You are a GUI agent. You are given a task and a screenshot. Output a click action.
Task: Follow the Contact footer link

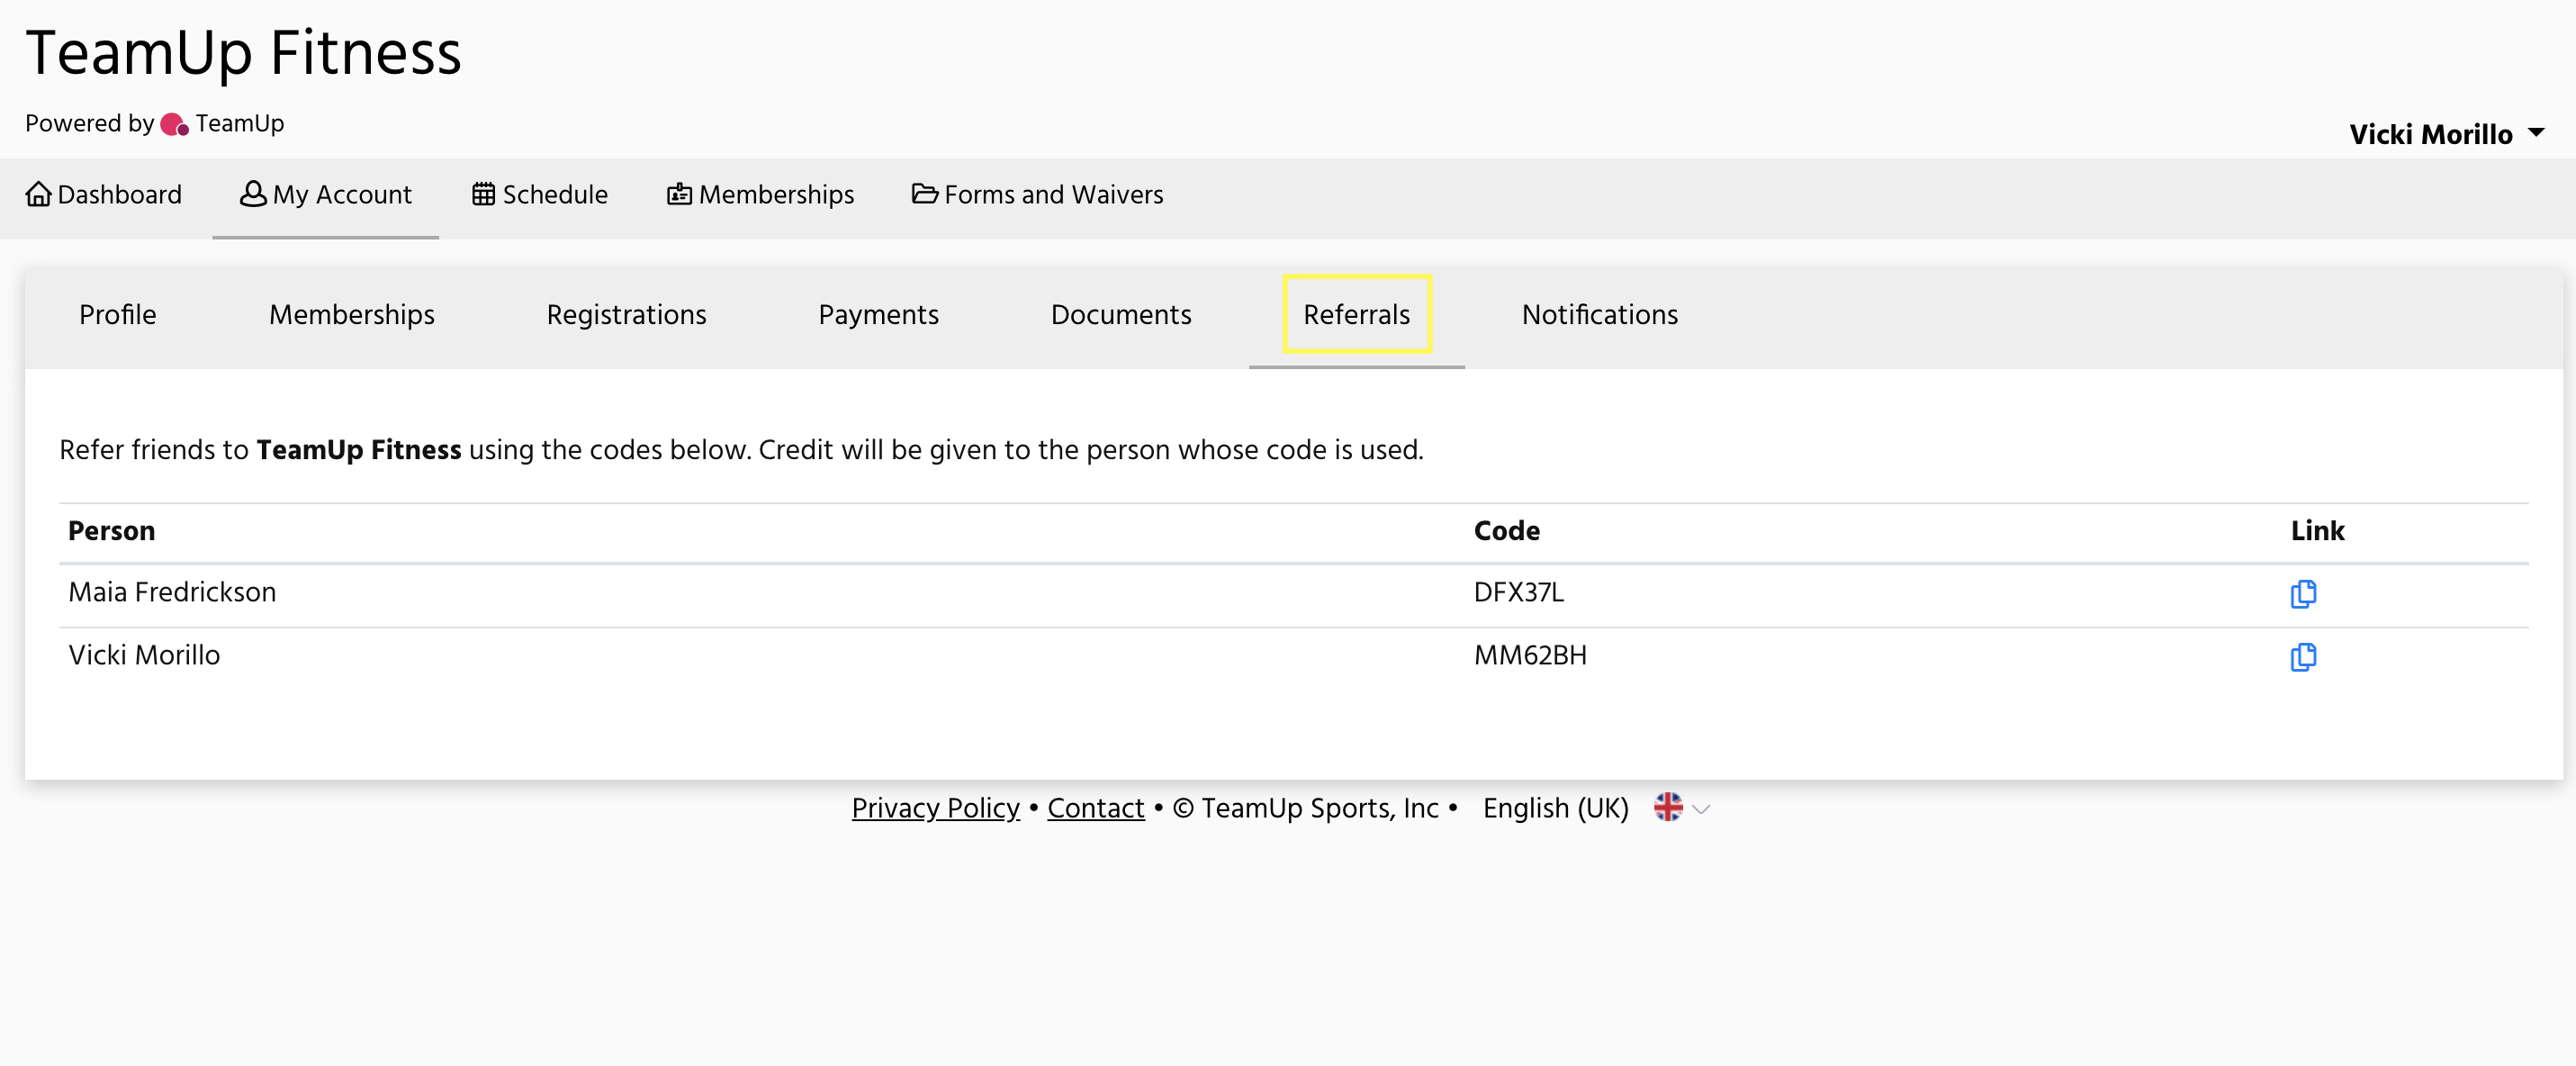pos(1095,808)
